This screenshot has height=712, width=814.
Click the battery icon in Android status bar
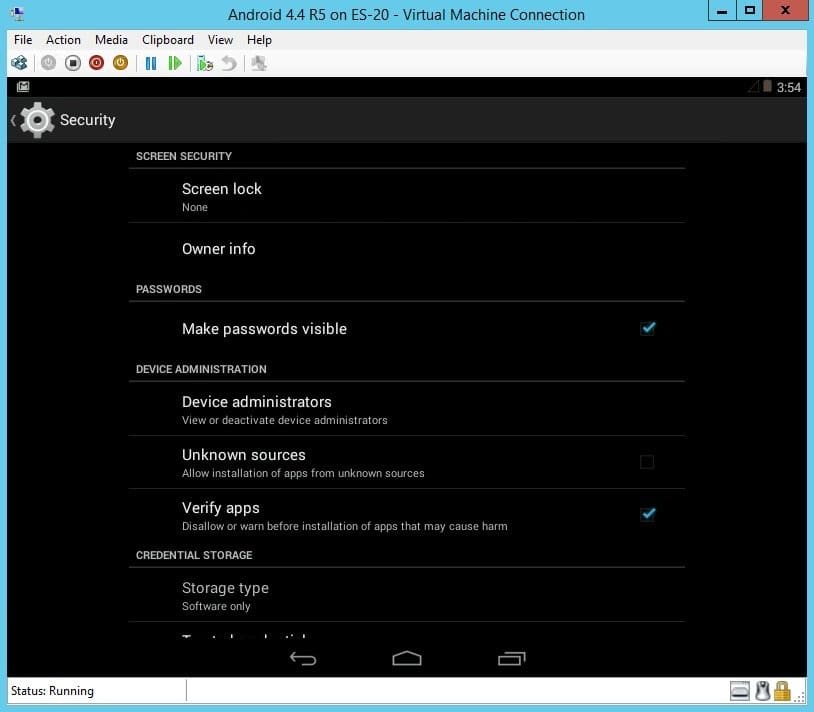pyautogui.click(x=767, y=86)
